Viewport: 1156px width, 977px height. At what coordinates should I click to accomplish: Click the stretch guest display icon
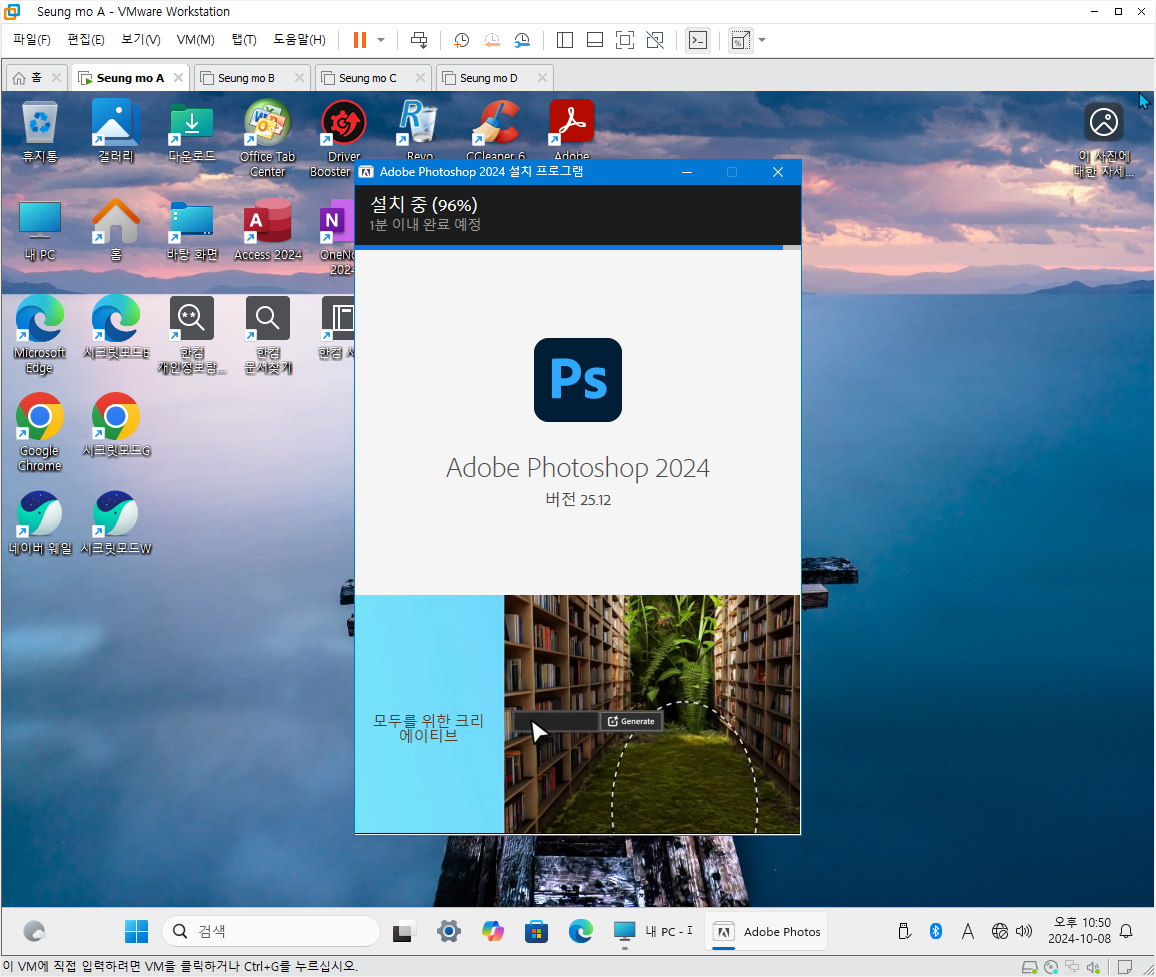pos(740,40)
